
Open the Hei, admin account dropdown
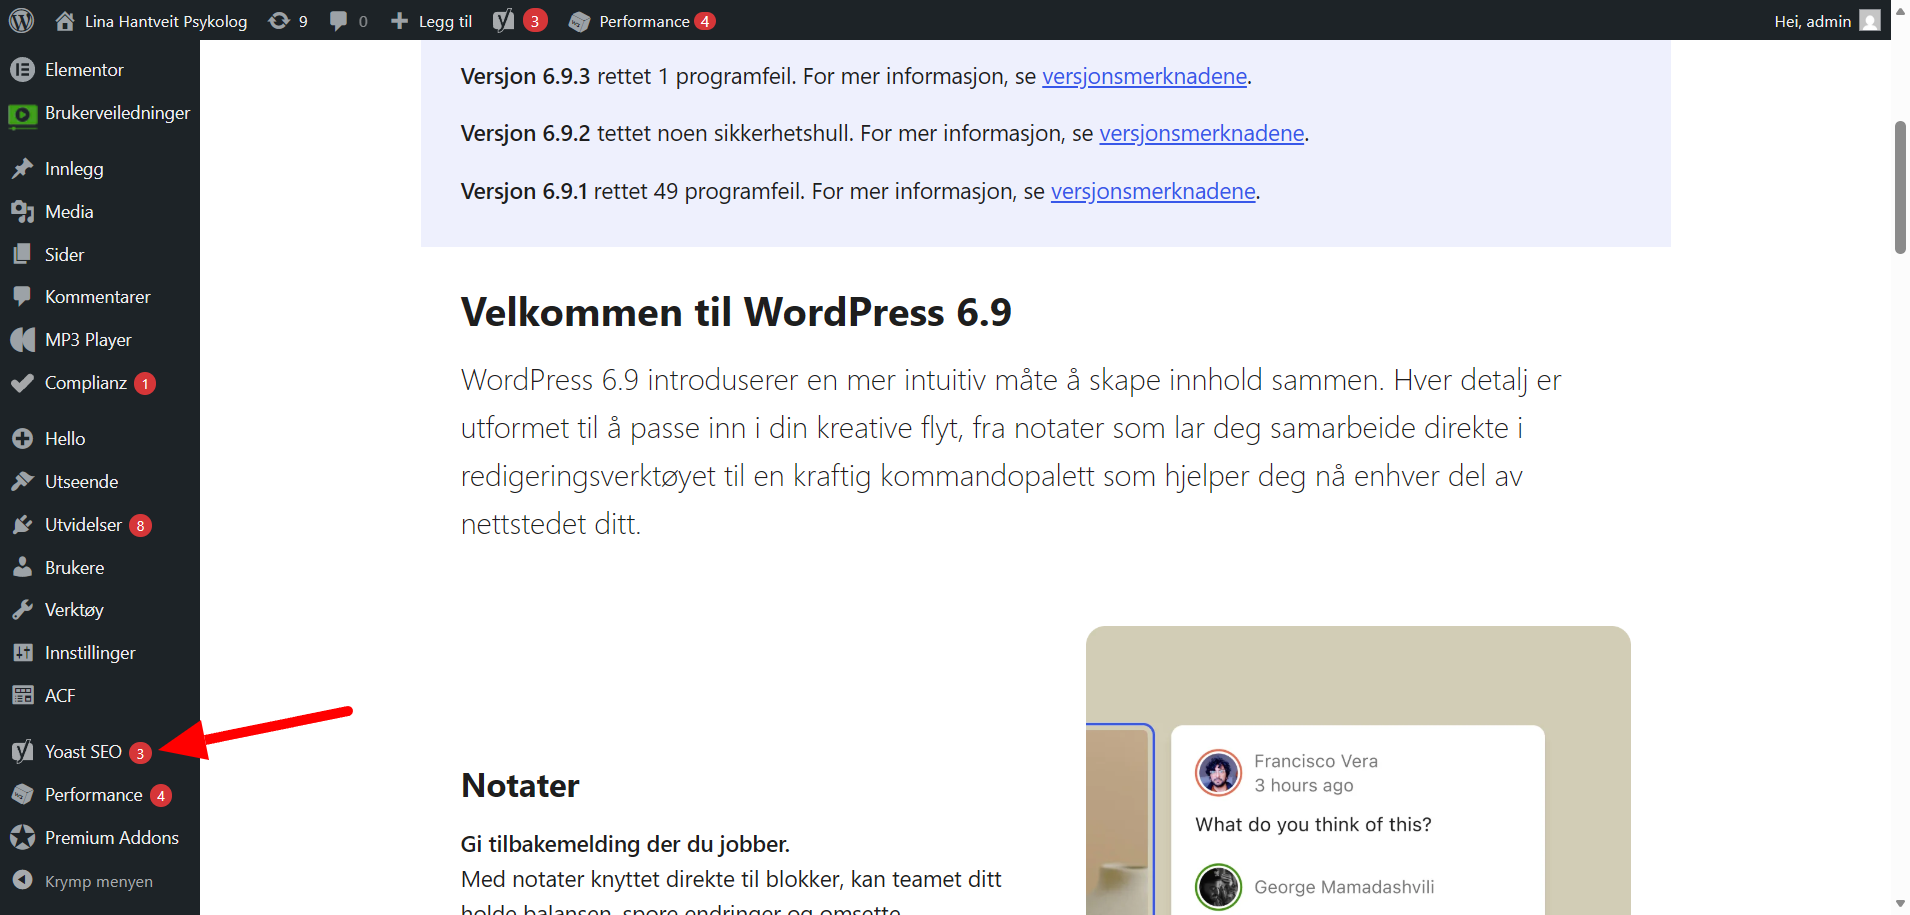[x=1815, y=20]
